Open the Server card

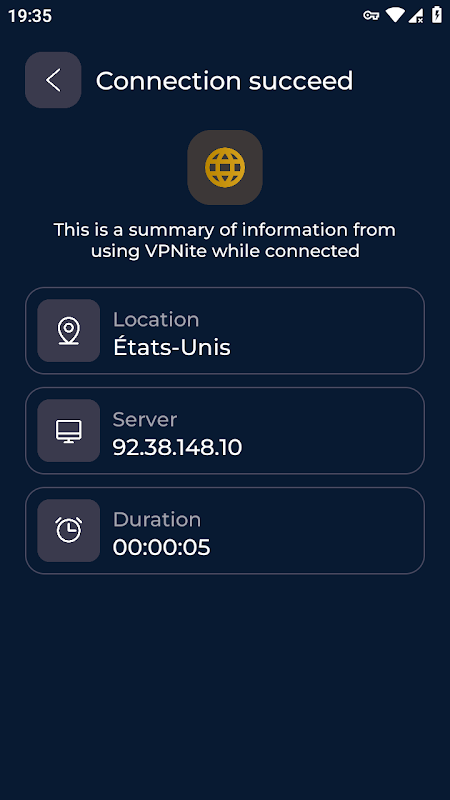225,431
